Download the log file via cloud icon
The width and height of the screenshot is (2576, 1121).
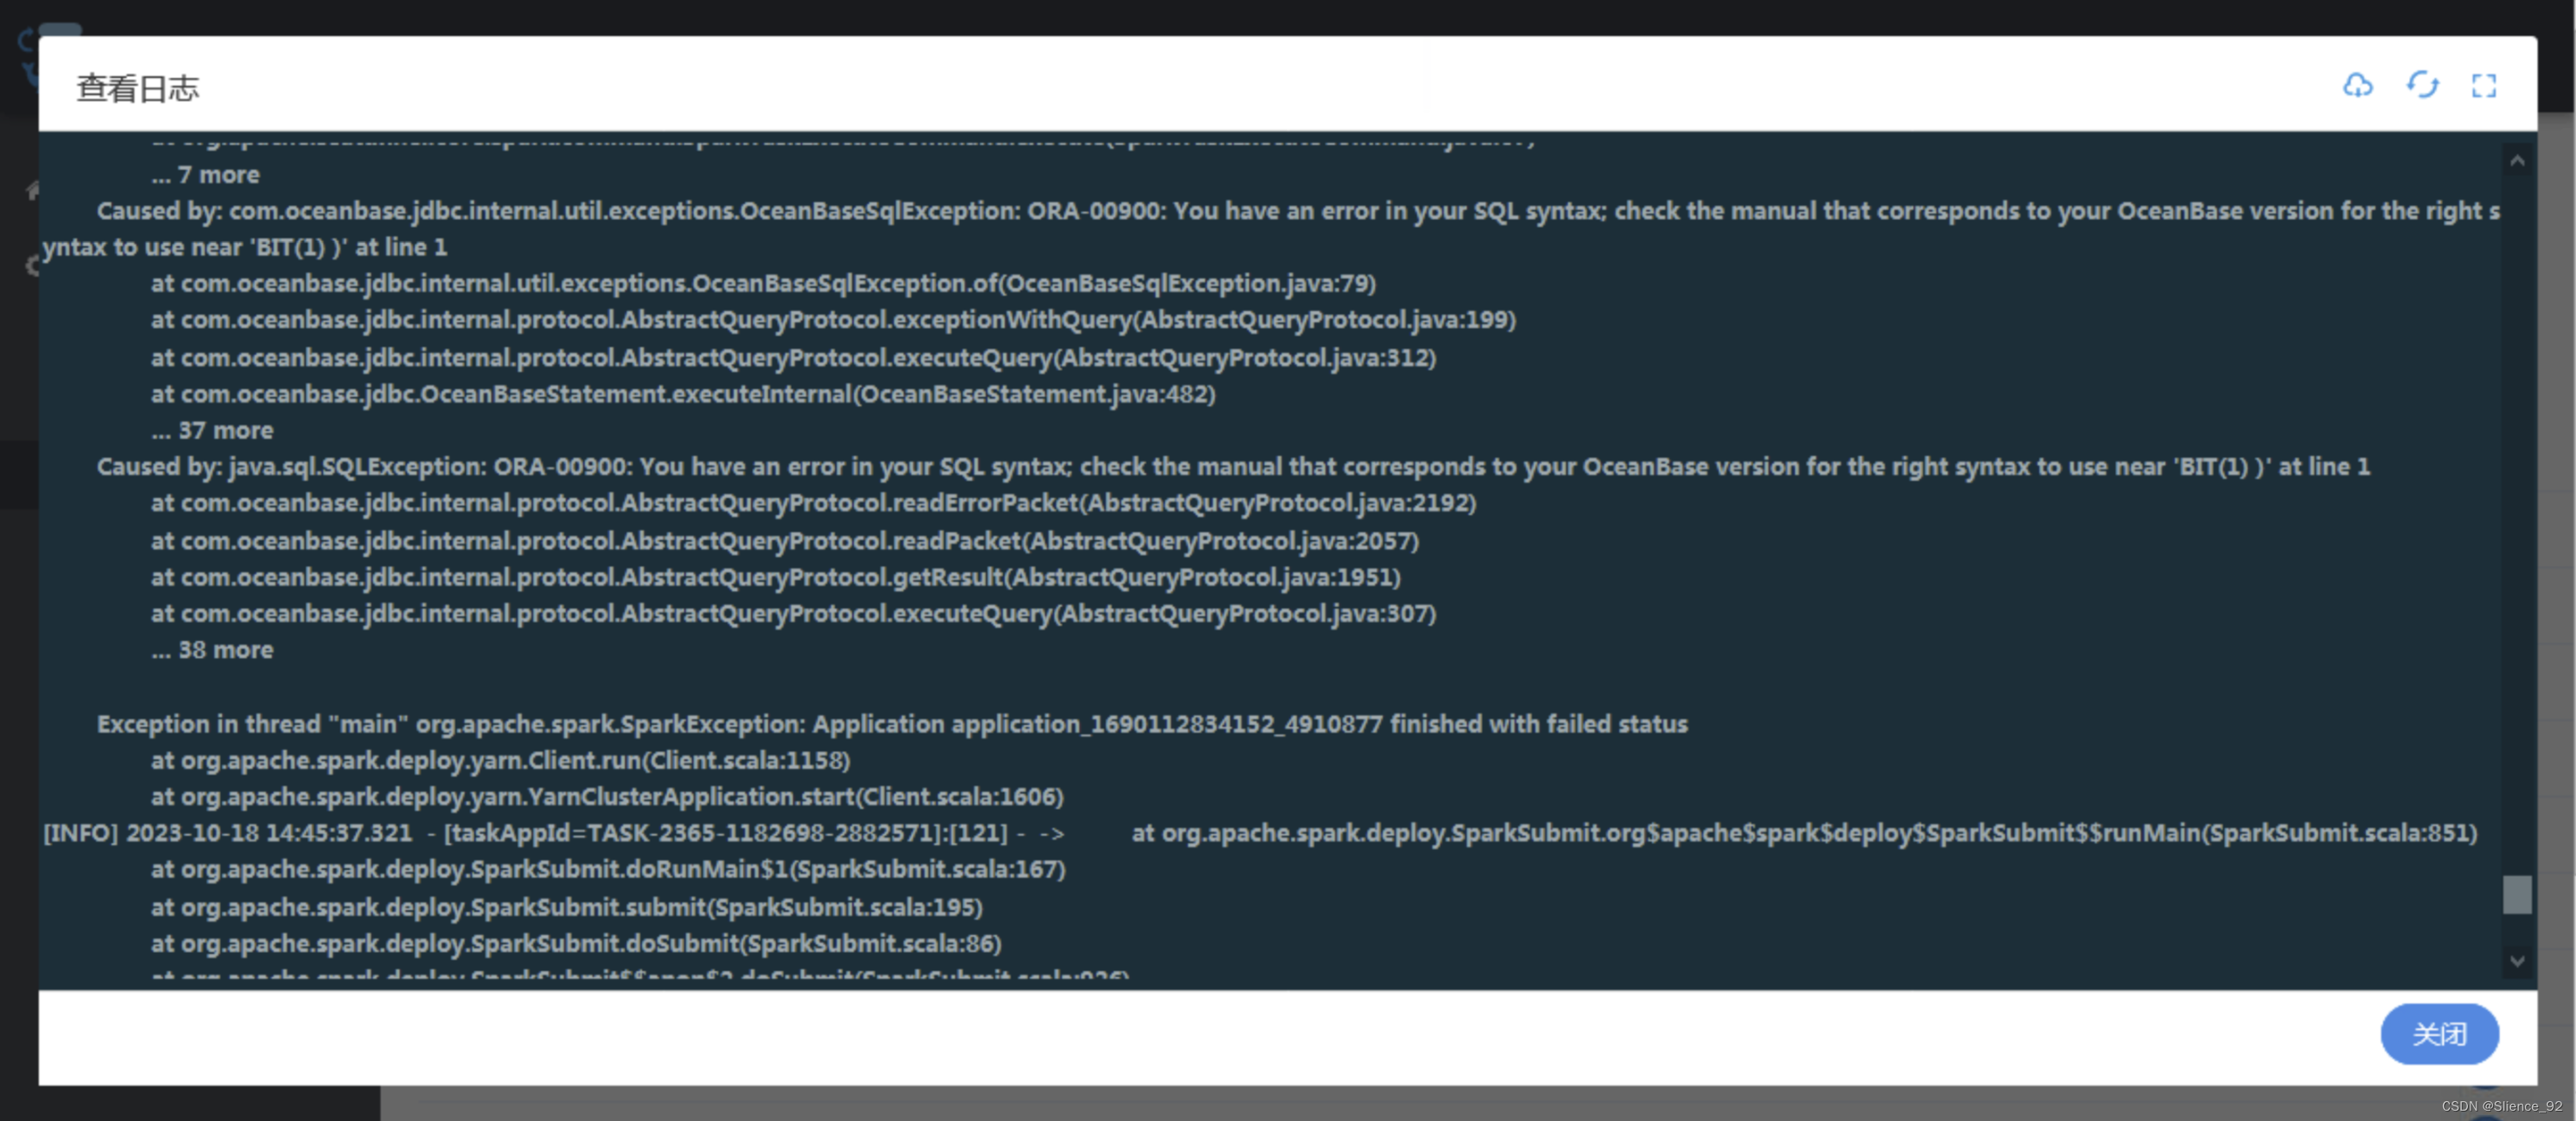click(x=2358, y=86)
